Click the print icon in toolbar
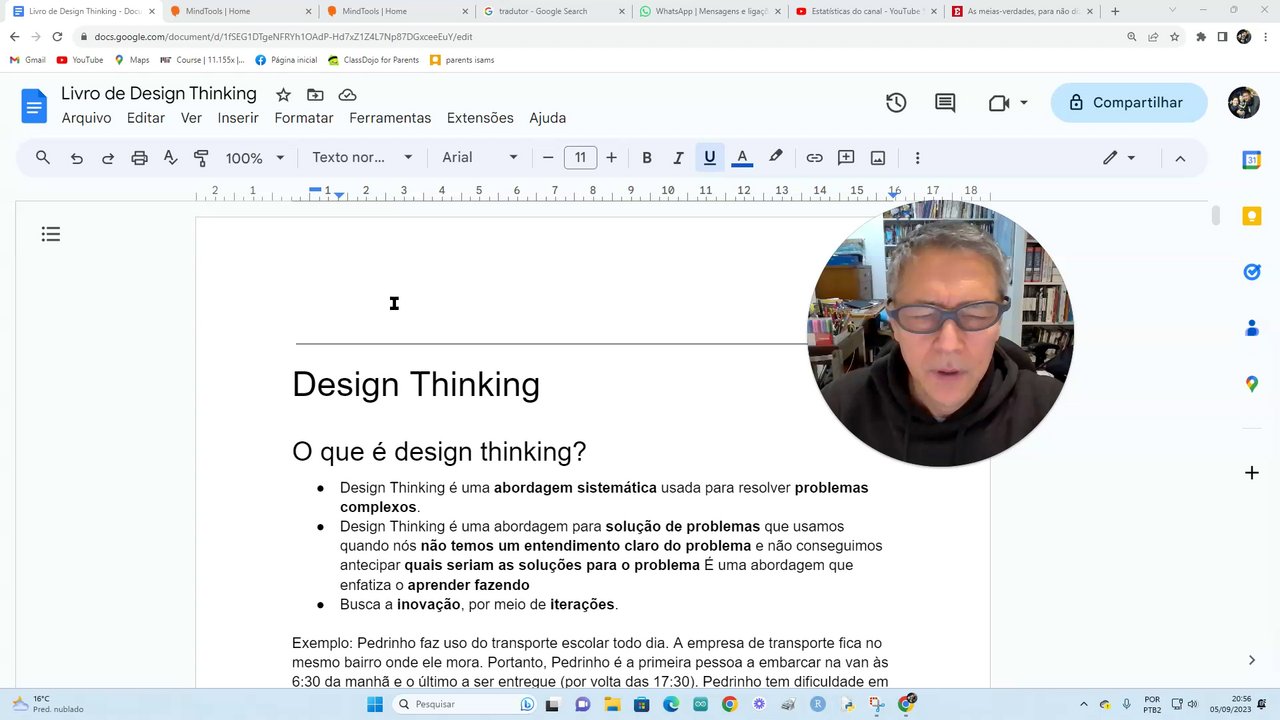The height and width of the screenshot is (720, 1280). click(x=139, y=158)
